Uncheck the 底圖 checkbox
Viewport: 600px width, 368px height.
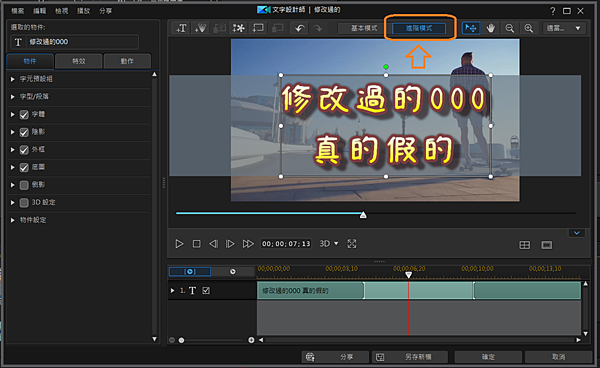coord(24,167)
